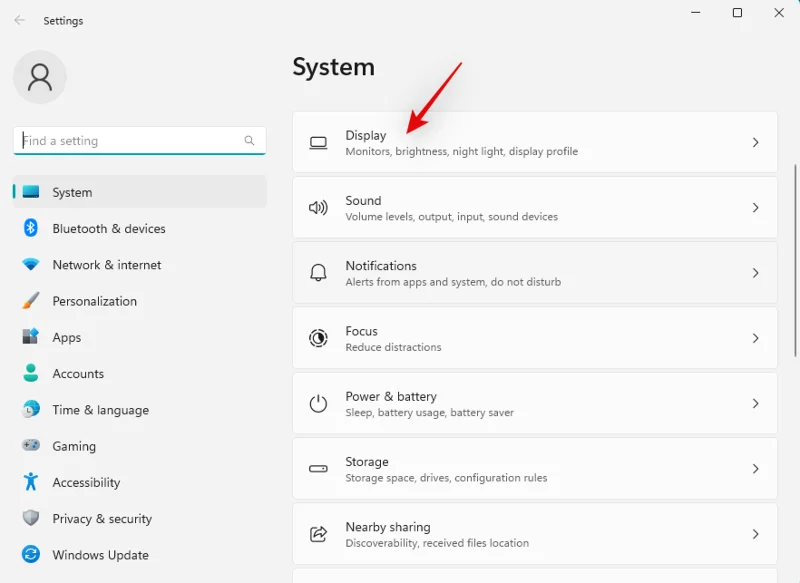The height and width of the screenshot is (583, 800).
Task: Click the Network & internet wifi icon
Action: [31, 265]
